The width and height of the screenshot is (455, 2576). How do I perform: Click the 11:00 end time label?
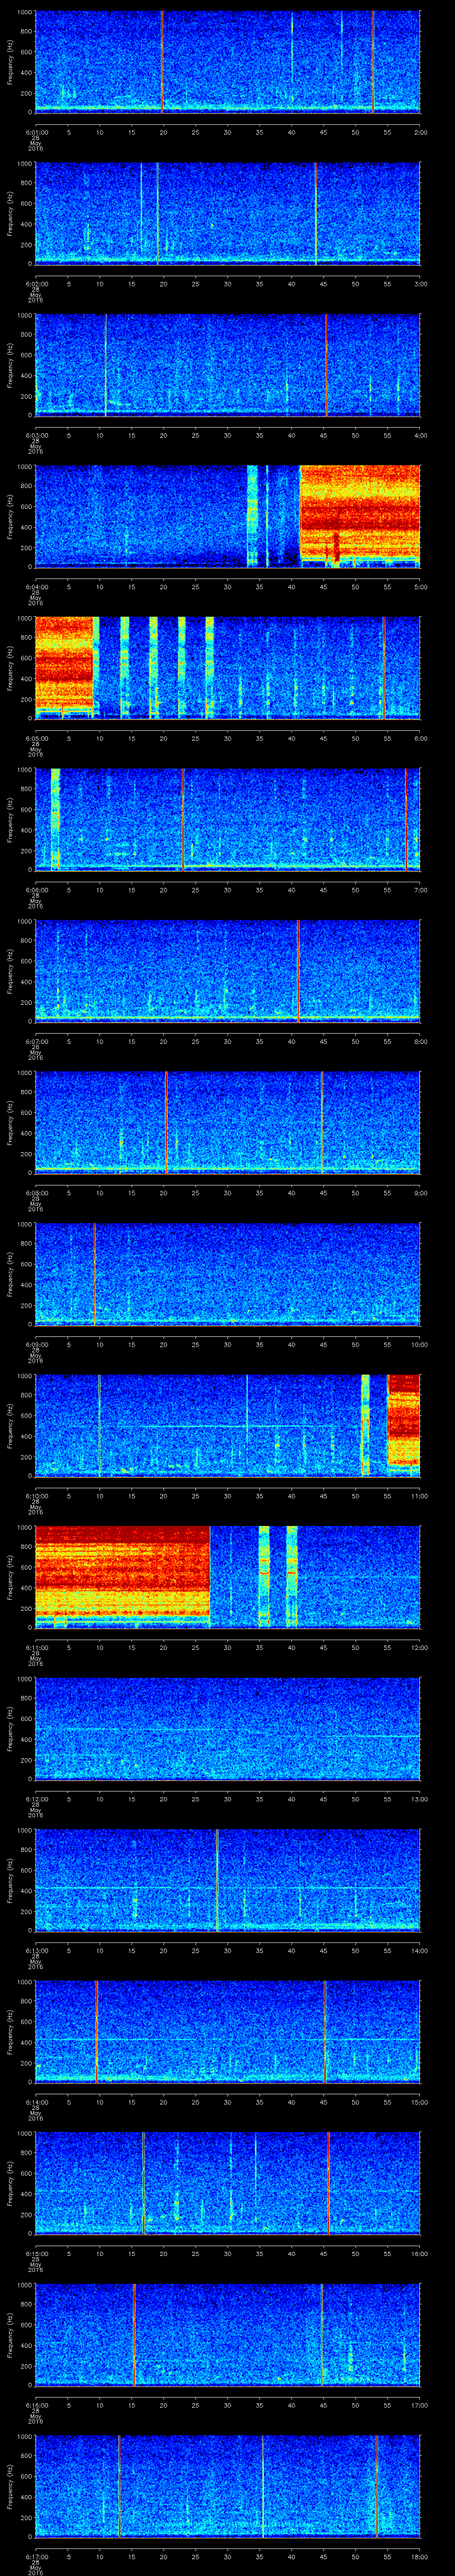point(419,1495)
